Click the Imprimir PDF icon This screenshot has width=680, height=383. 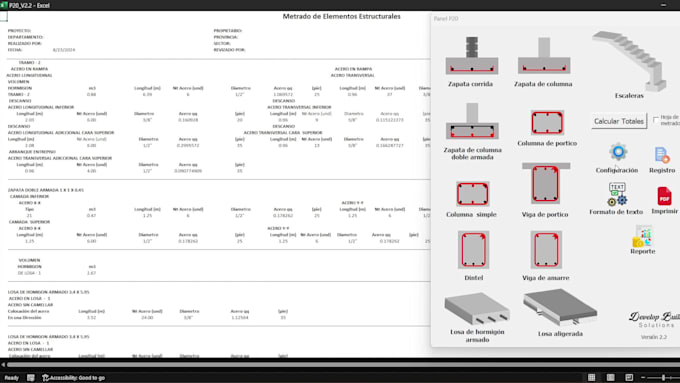pos(664,196)
